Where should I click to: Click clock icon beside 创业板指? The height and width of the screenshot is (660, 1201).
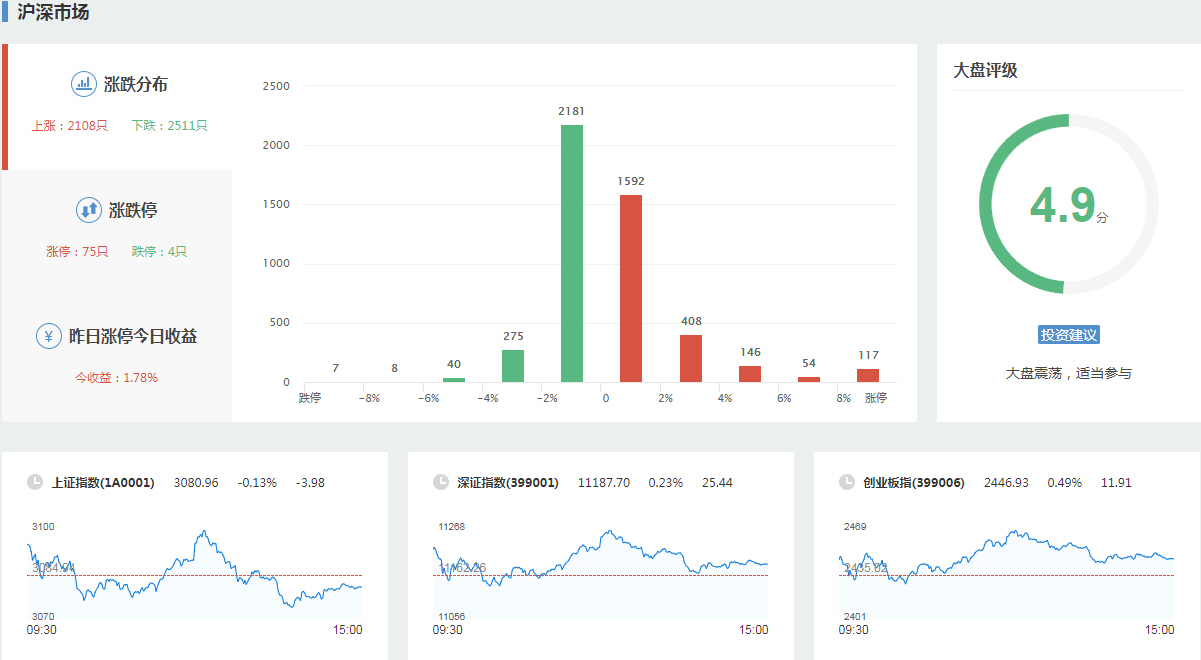847,482
